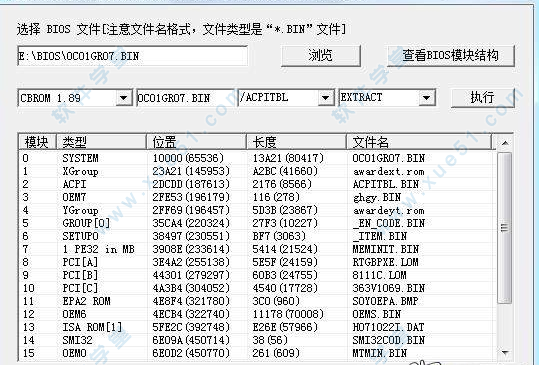Sort by the 类型 column header
Viewport: 539px width, 365px height.
pyautogui.click(x=101, y=142)
